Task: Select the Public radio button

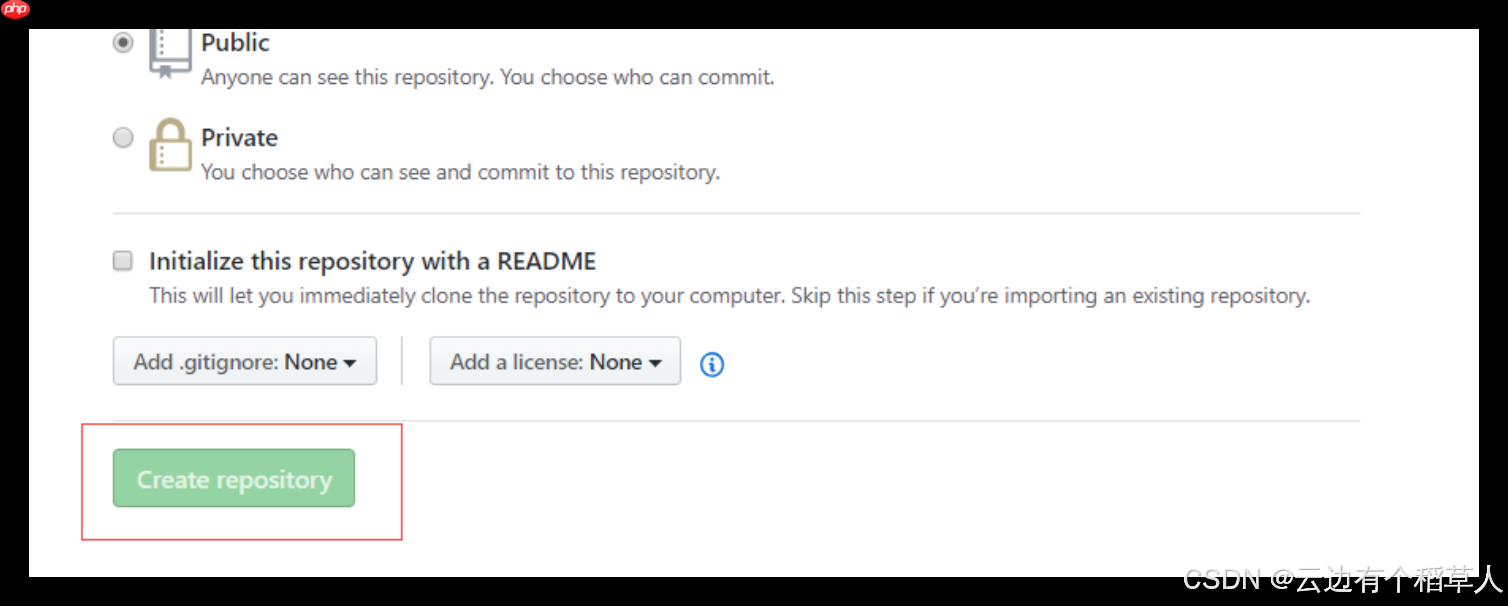Action: coord(123,43)
